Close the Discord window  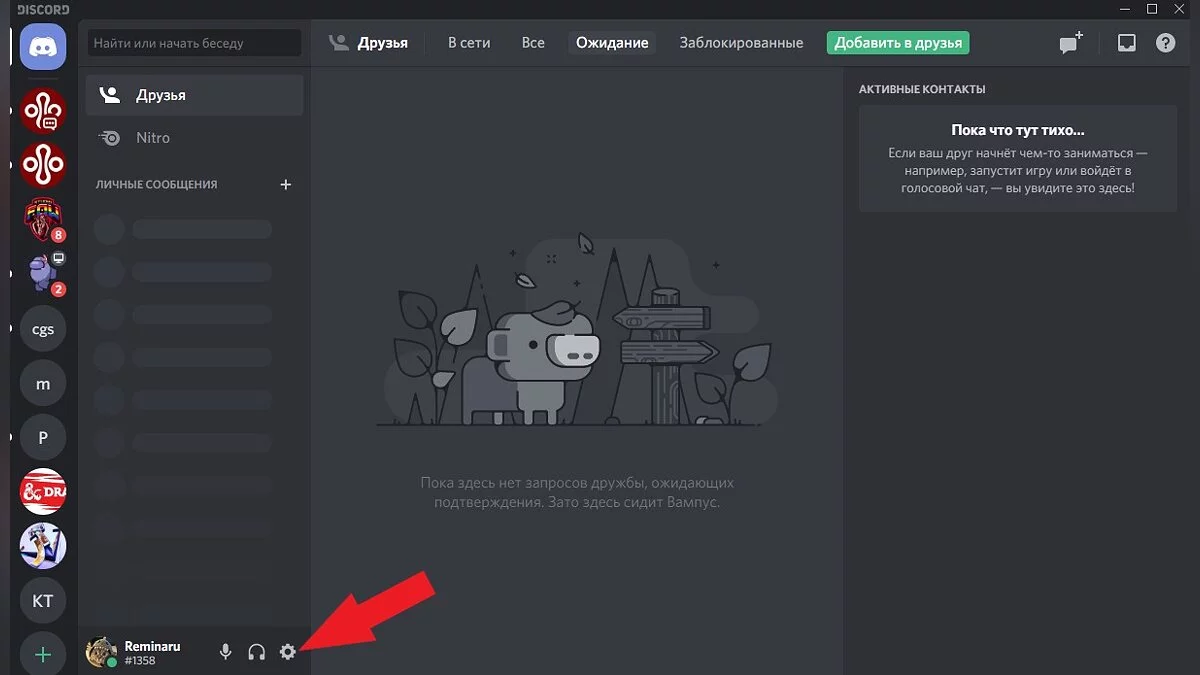(x=1180, y=9)
